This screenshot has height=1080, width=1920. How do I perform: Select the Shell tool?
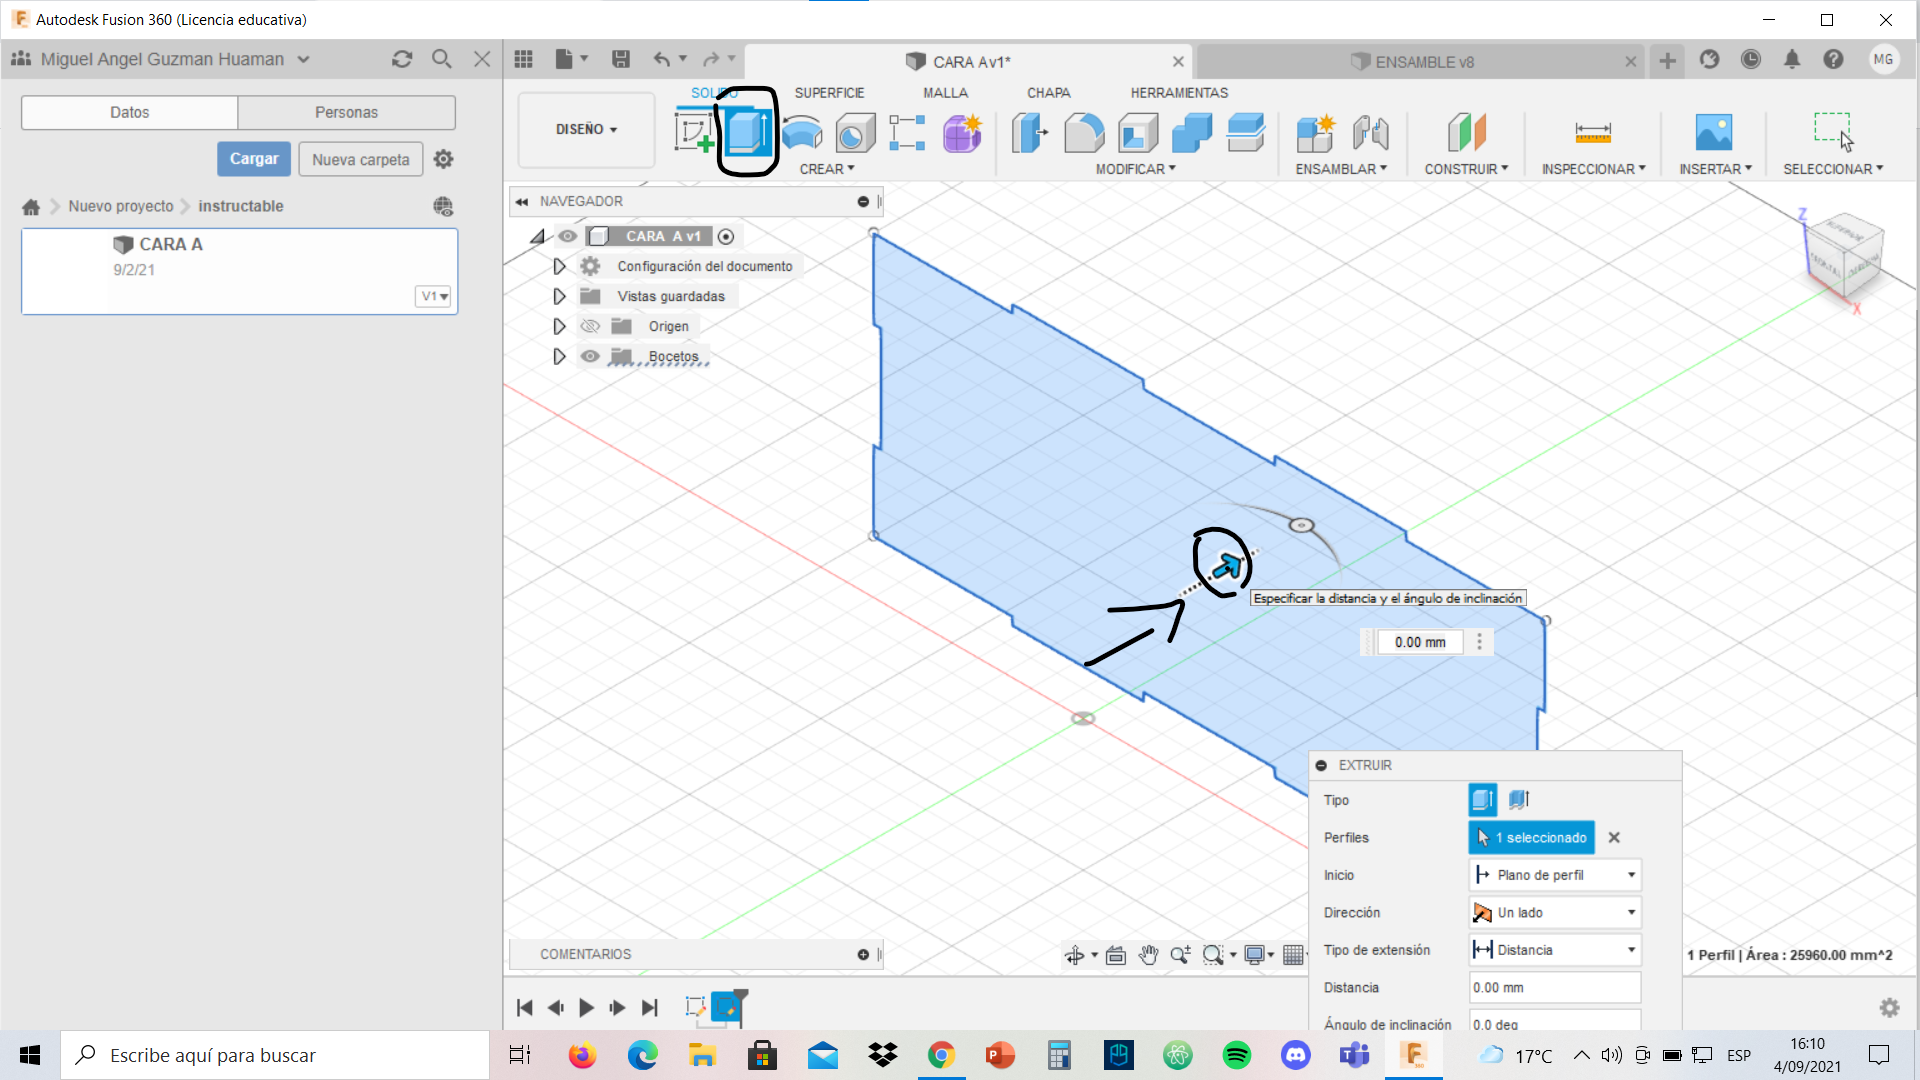pyautogui.click(x=1138, y=132)
